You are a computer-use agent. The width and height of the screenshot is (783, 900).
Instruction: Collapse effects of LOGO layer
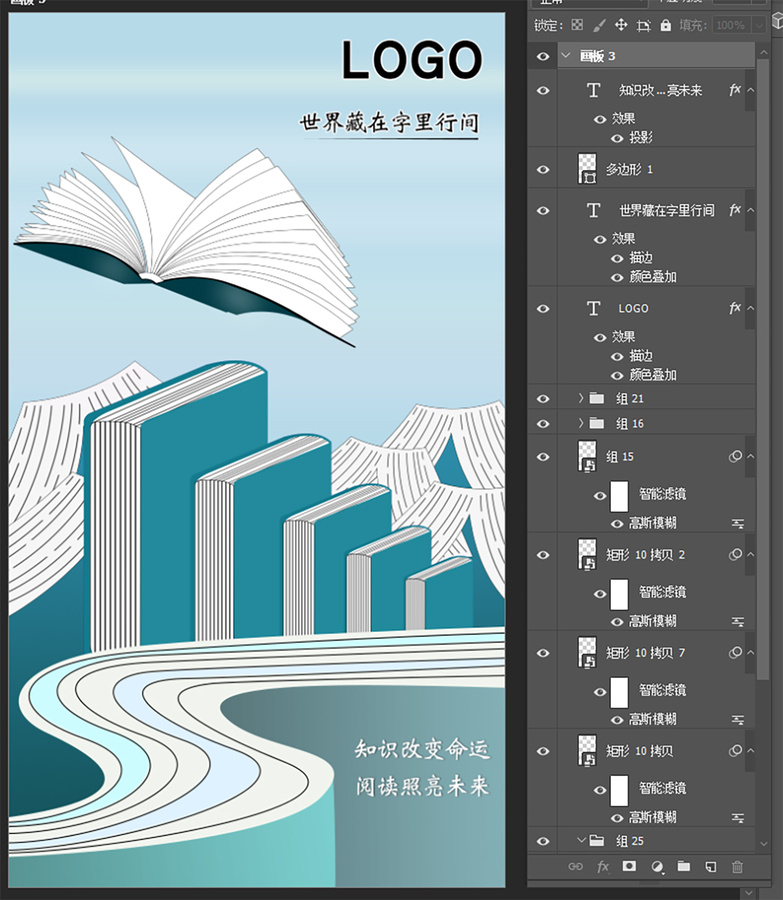point(750,308)
